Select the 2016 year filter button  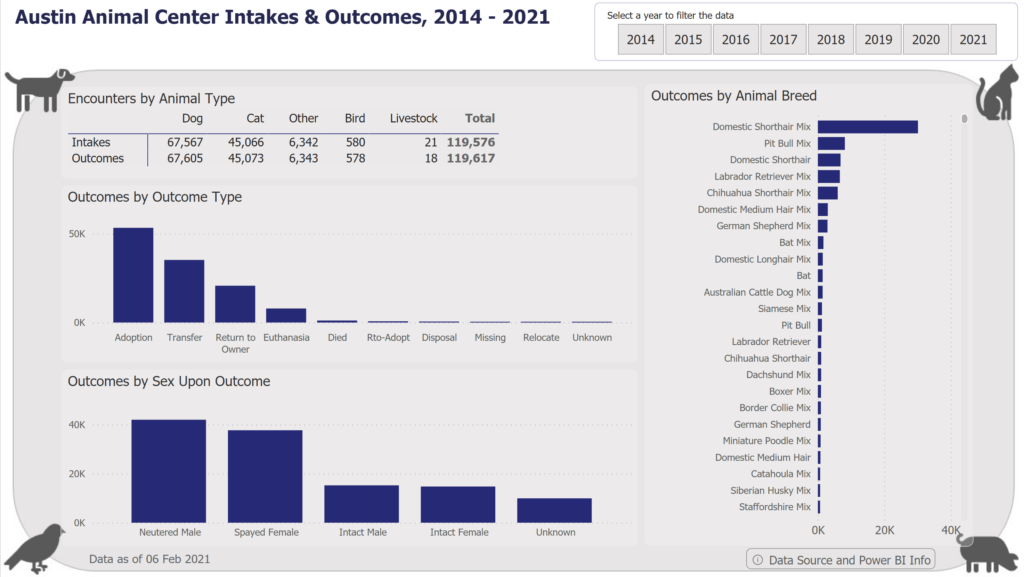point(736,39)
